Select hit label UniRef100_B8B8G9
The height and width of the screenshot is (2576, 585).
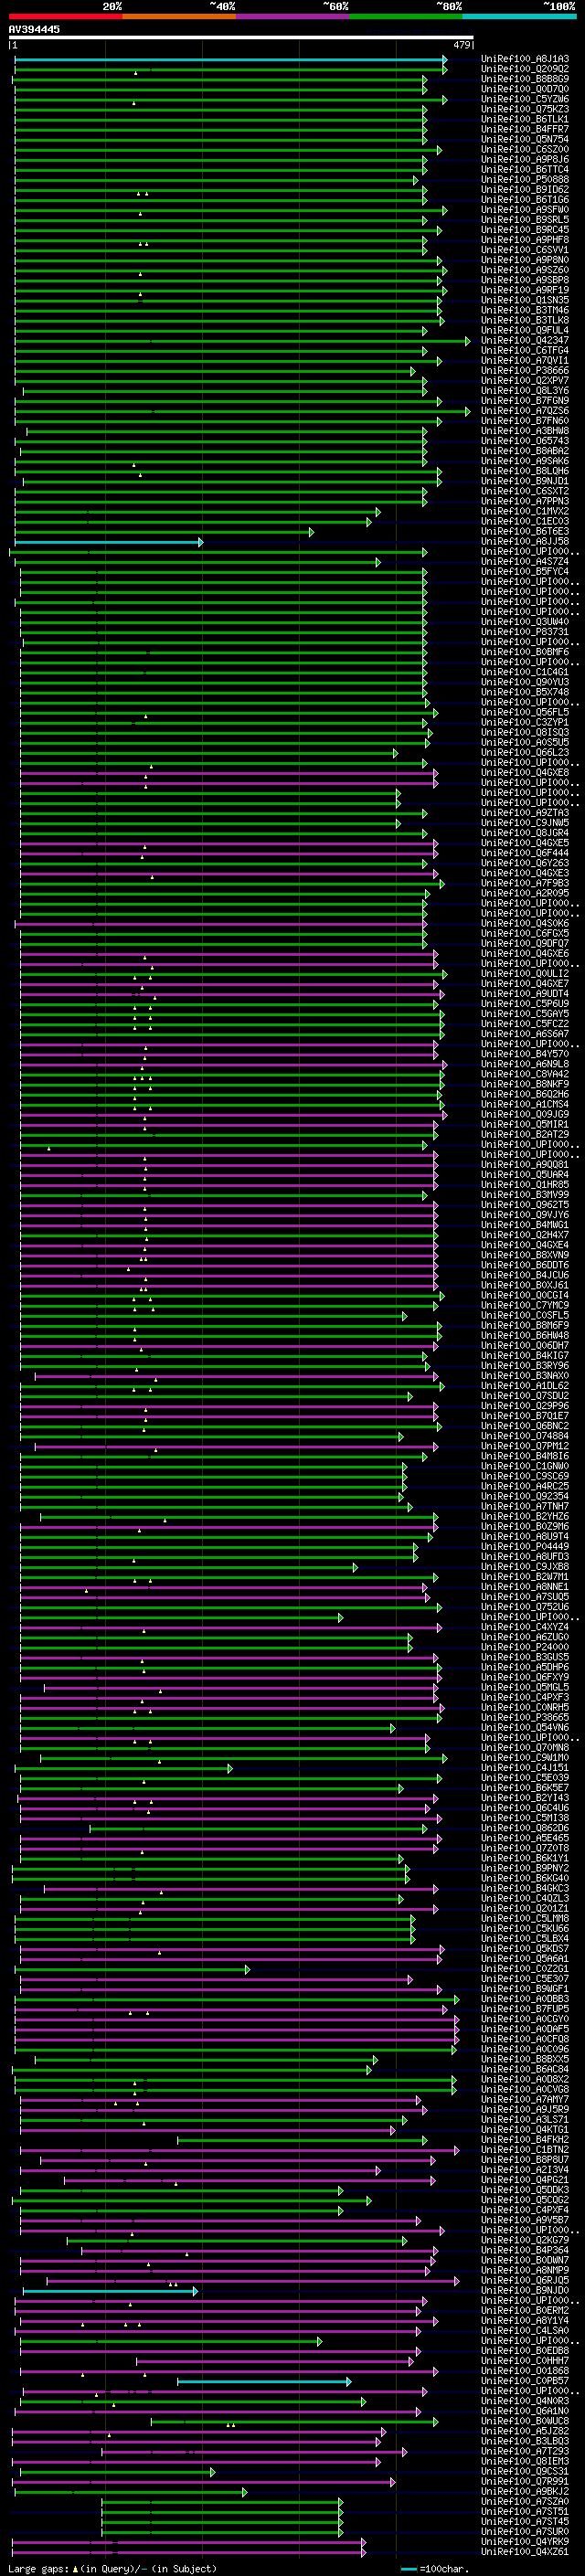(x=525, y=79)
